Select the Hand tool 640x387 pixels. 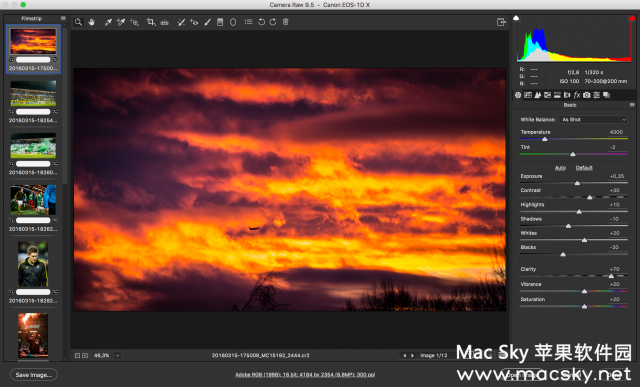click(91, 22)
